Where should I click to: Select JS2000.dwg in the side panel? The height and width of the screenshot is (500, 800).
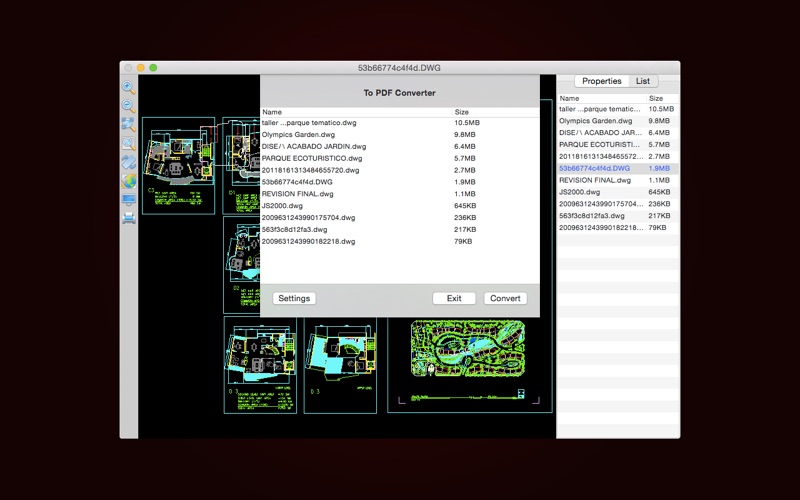618,192
